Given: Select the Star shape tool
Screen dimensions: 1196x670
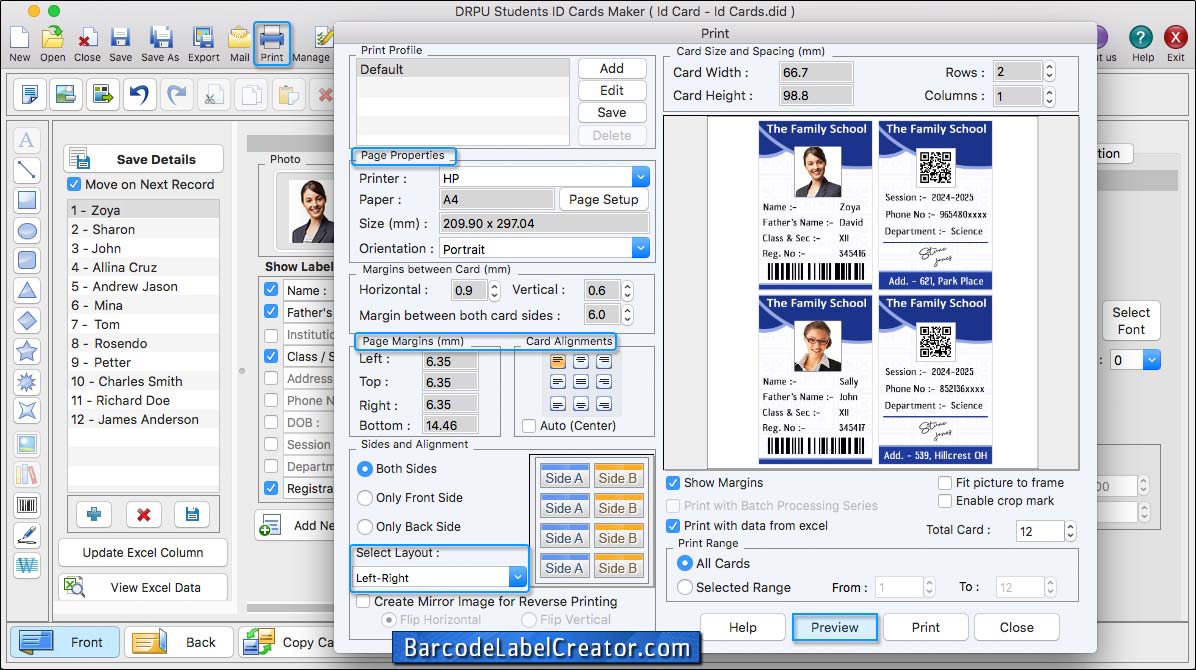Looking at the screenshot, I should [27, 352].
